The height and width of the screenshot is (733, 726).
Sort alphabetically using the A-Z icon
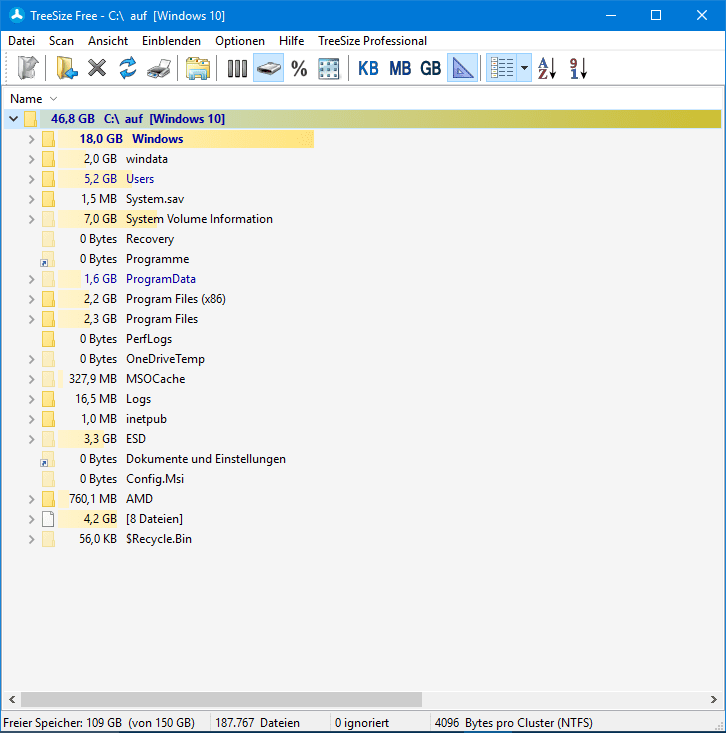(547, 68)
